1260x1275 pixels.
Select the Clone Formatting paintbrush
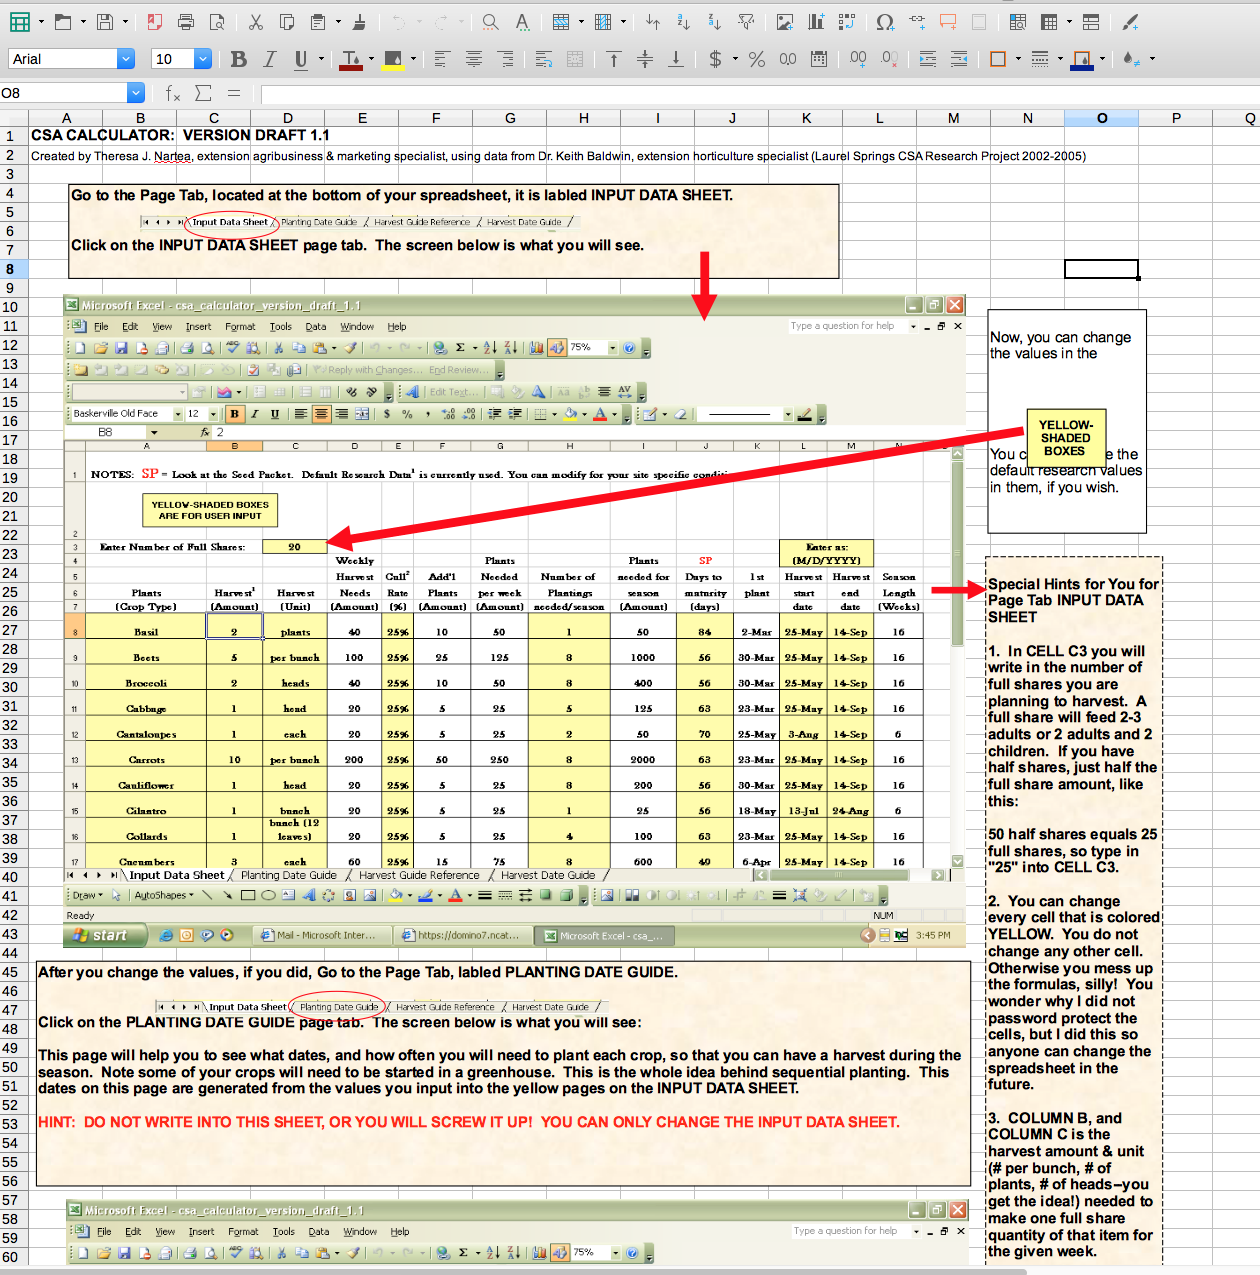pos(359,22)
